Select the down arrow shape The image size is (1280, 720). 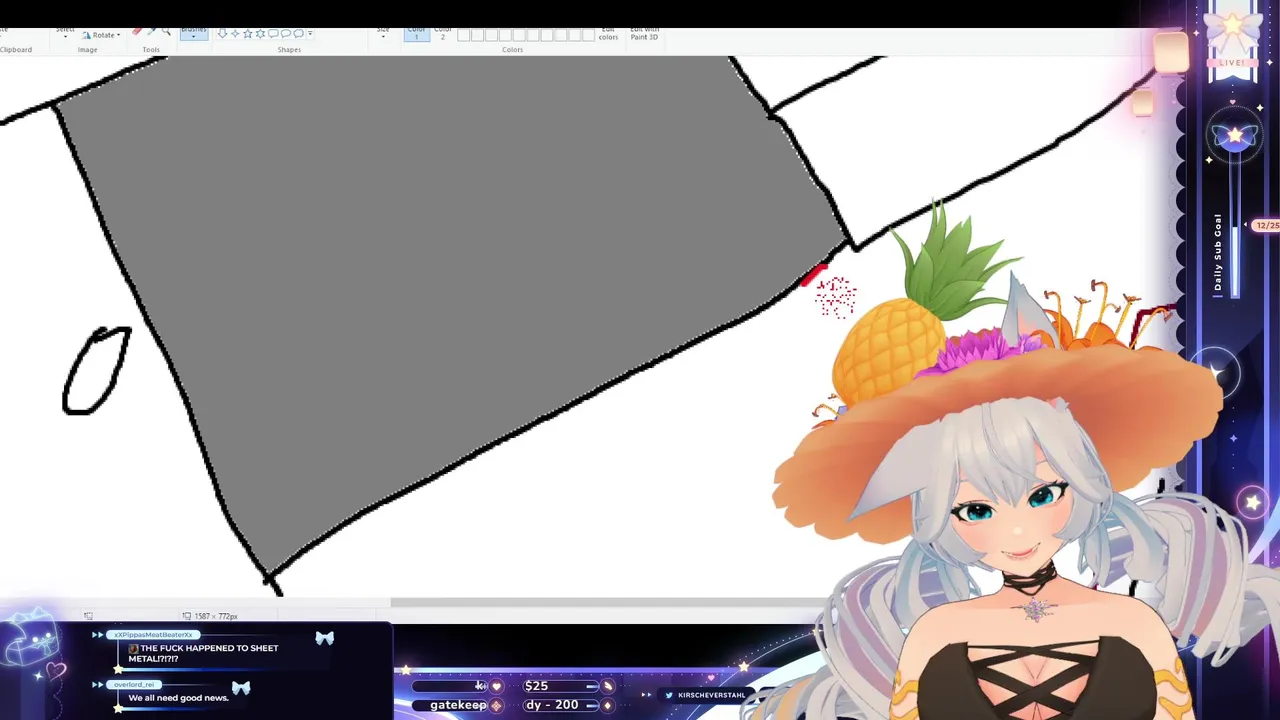[x=222, y=33]
